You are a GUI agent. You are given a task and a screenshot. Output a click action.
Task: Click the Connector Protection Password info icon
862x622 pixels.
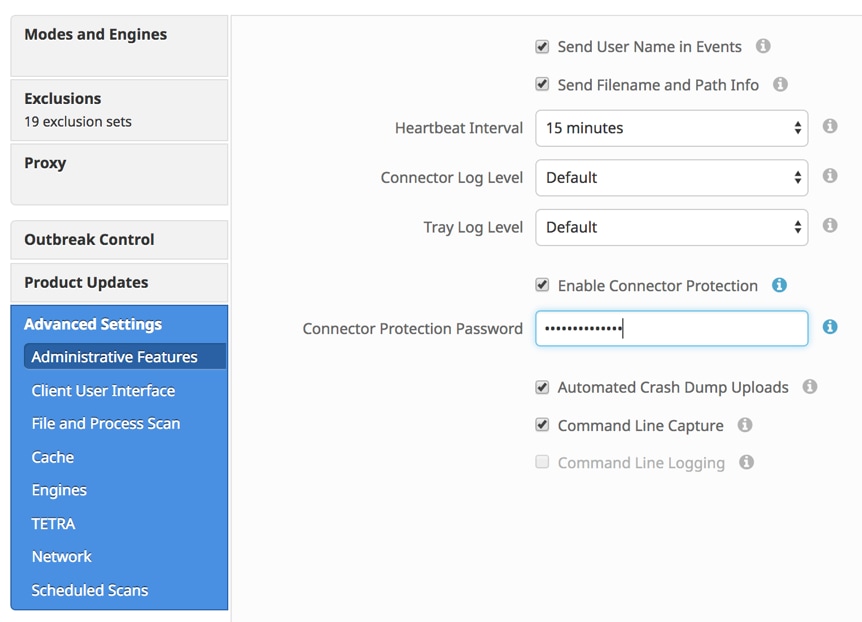tap(830, 327)
